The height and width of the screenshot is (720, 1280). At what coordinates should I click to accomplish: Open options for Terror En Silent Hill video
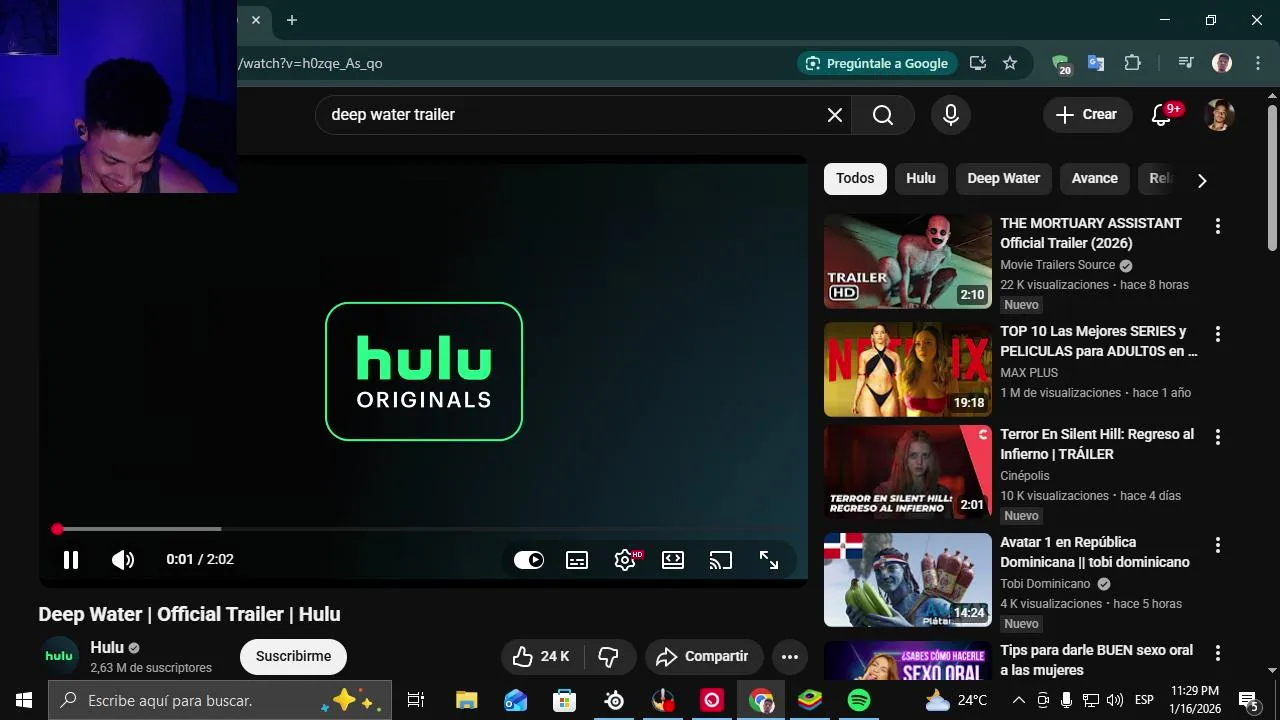1217,437
